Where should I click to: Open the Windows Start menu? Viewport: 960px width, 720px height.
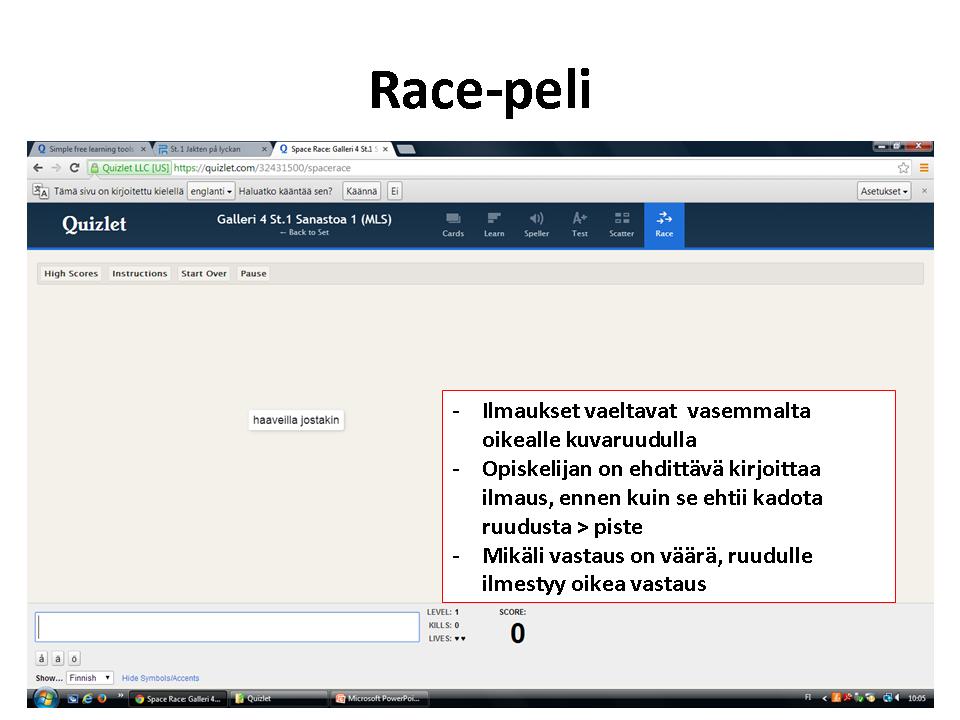(46, 698)
